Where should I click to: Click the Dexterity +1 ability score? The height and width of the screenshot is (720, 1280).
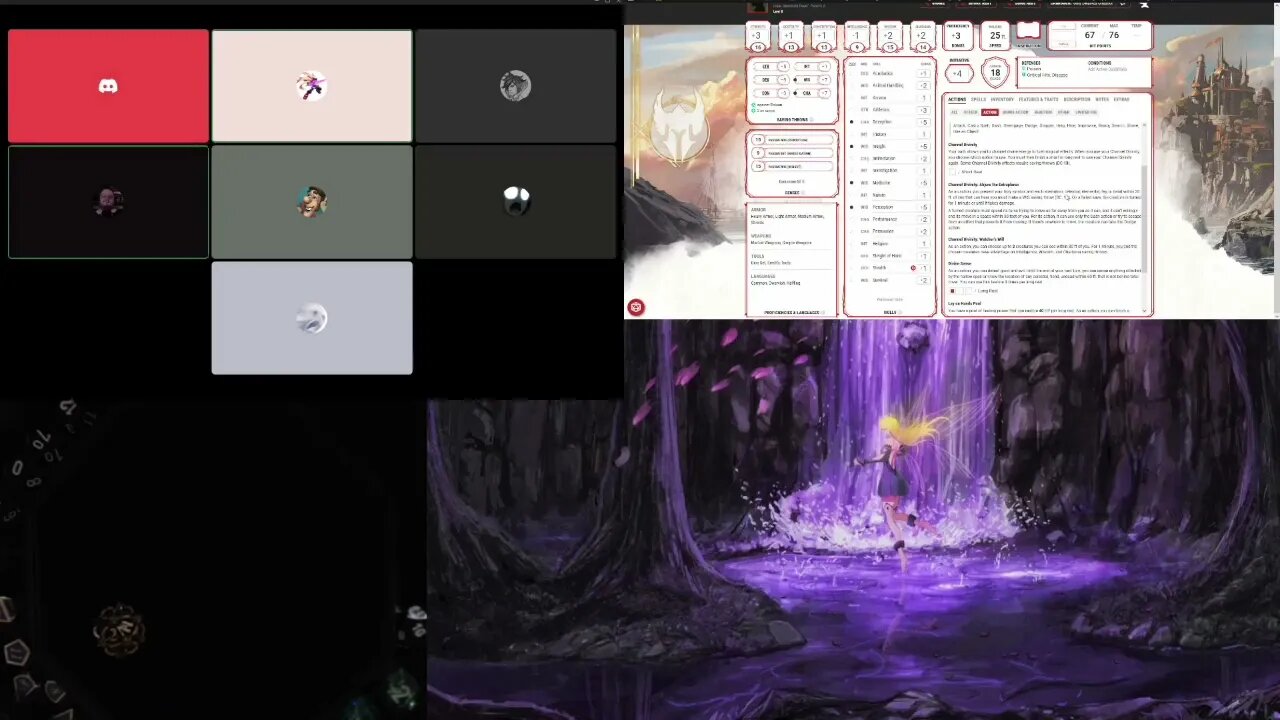790,36
